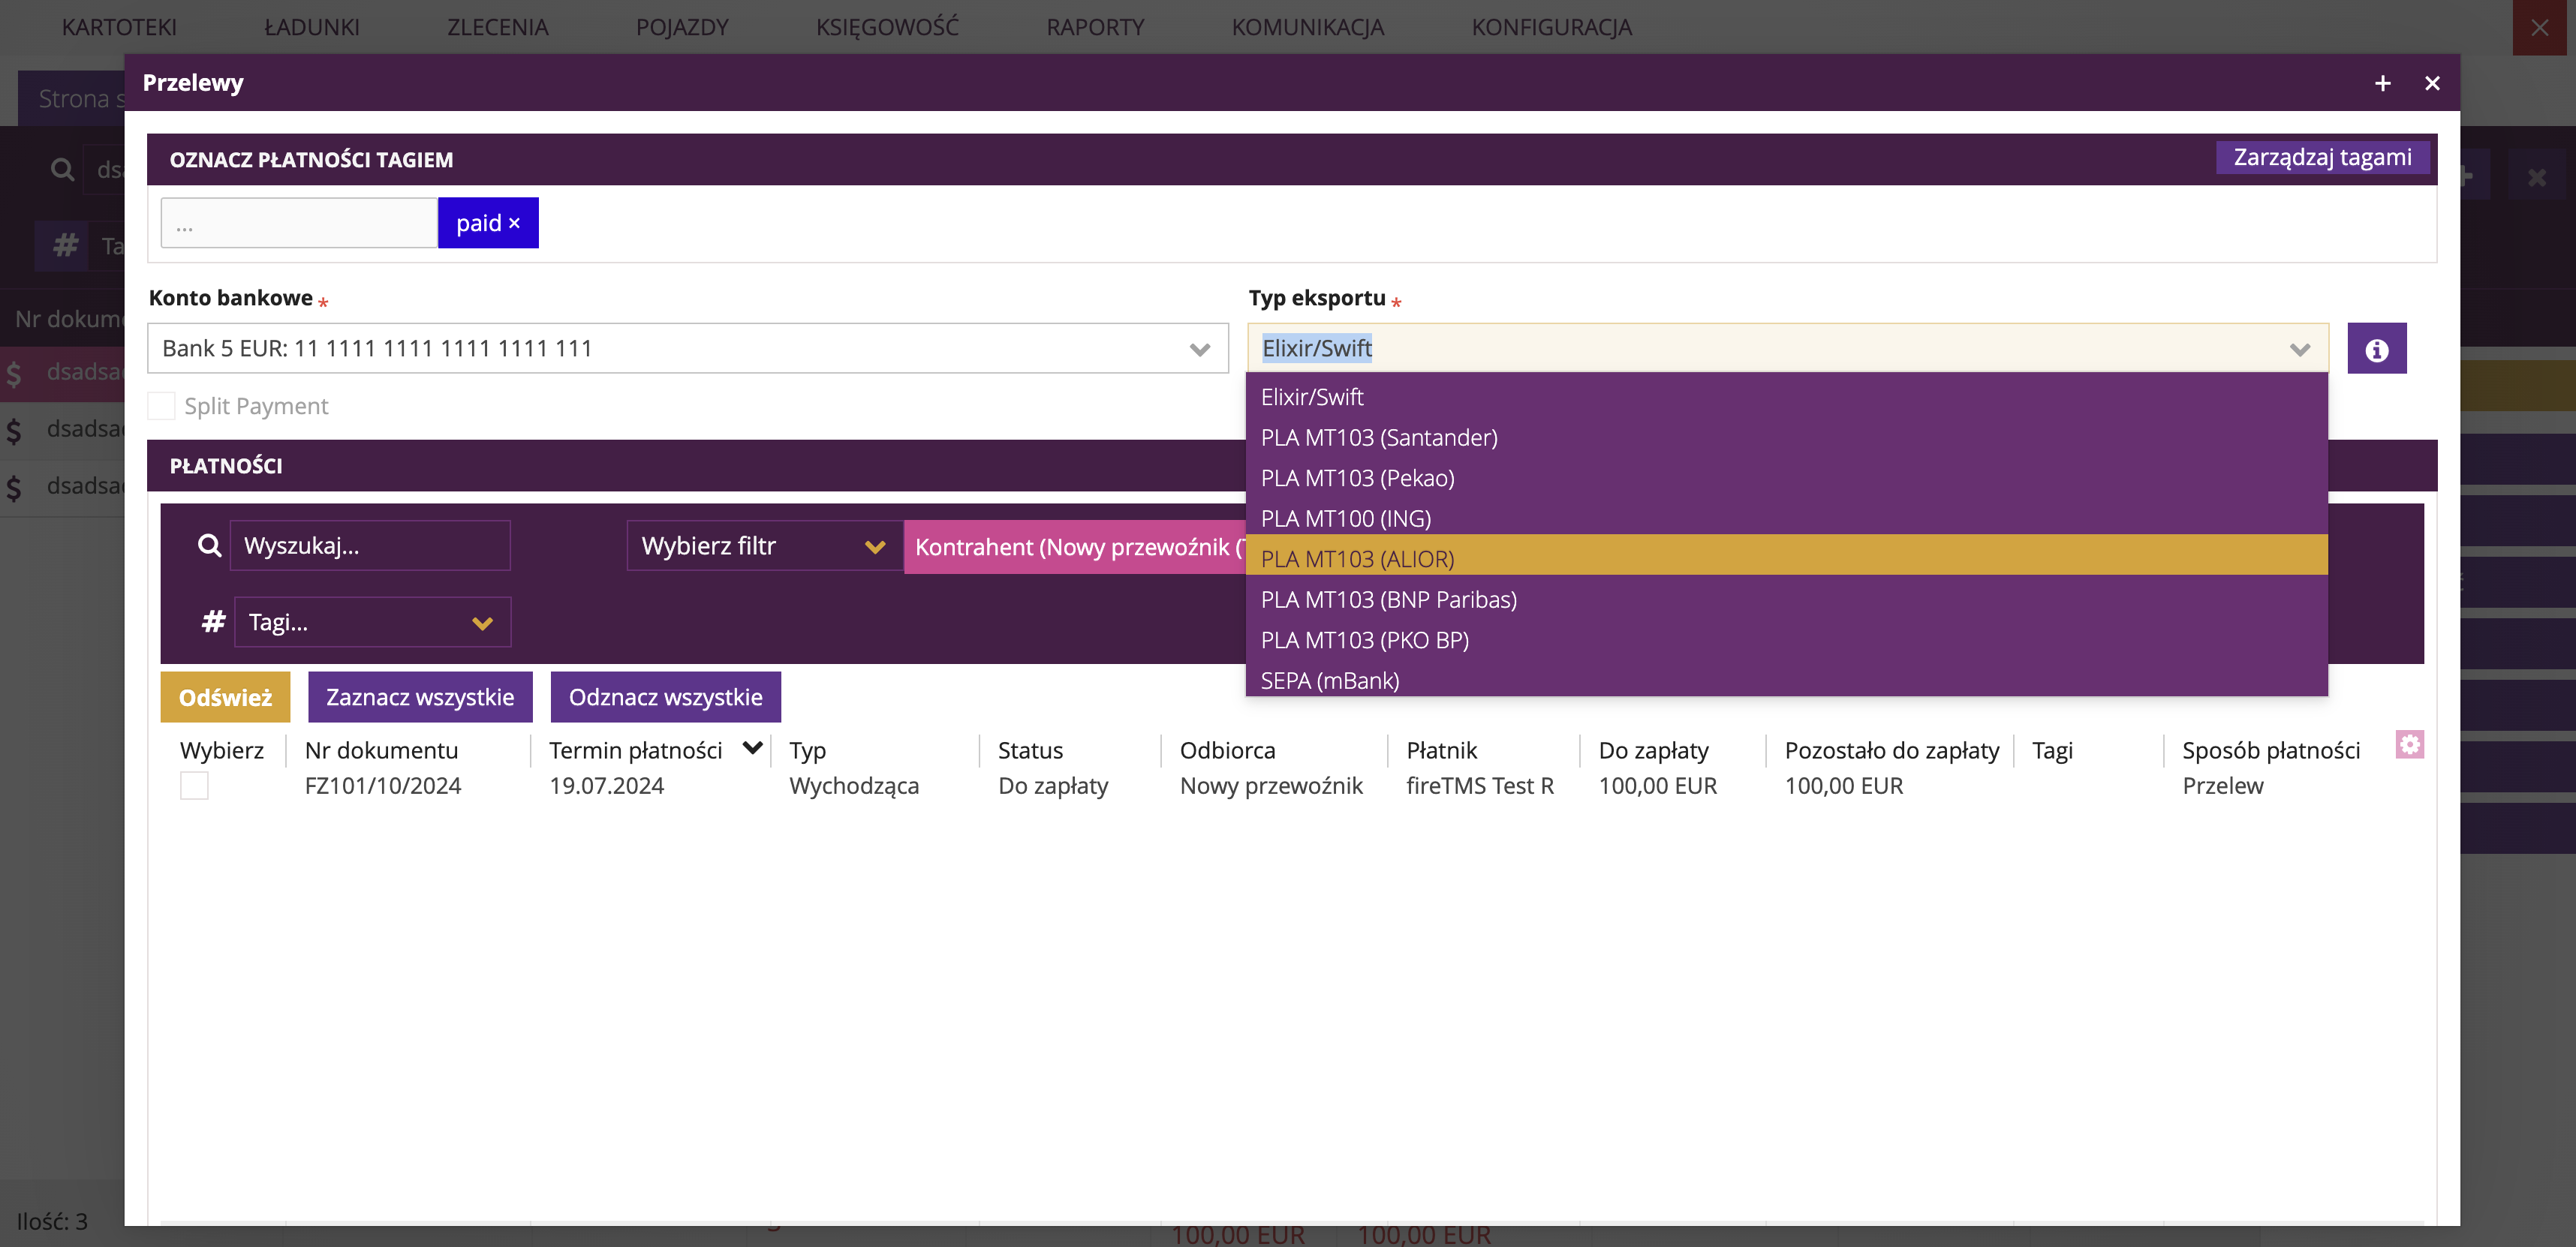
Task: Close the Przelewy dialog with X icon
Action: tap(2432, 83)
